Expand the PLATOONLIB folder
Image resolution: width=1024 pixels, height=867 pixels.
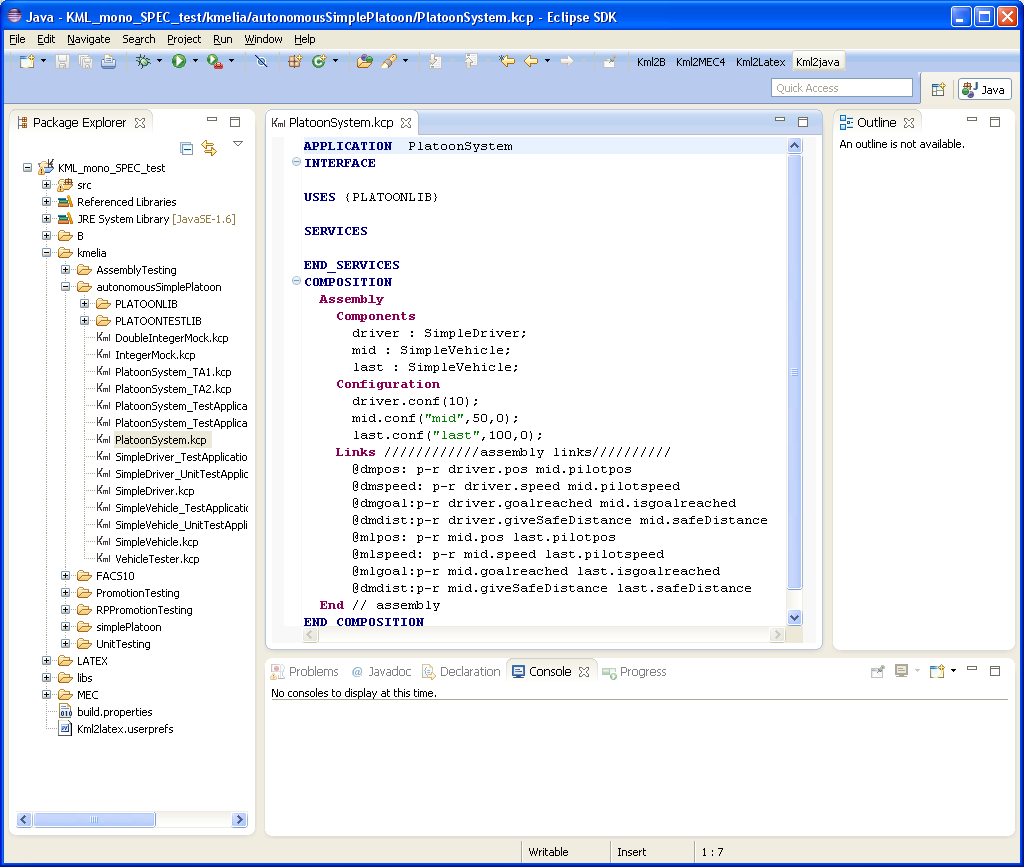[85, 304]
